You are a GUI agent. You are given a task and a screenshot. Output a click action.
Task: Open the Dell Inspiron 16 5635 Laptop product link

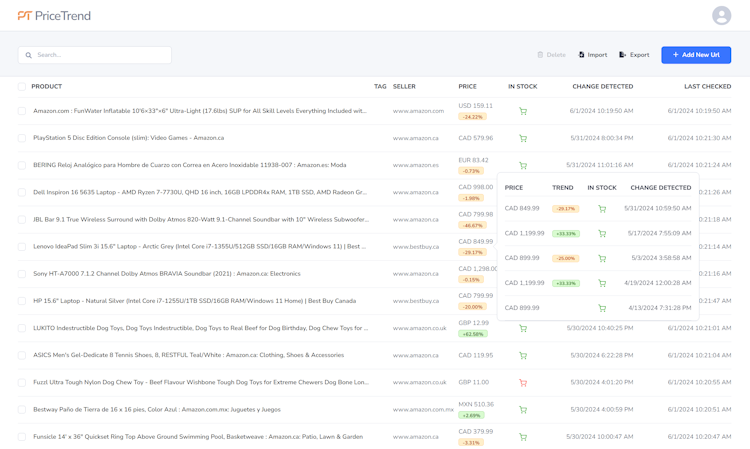(x=200, y=192)
